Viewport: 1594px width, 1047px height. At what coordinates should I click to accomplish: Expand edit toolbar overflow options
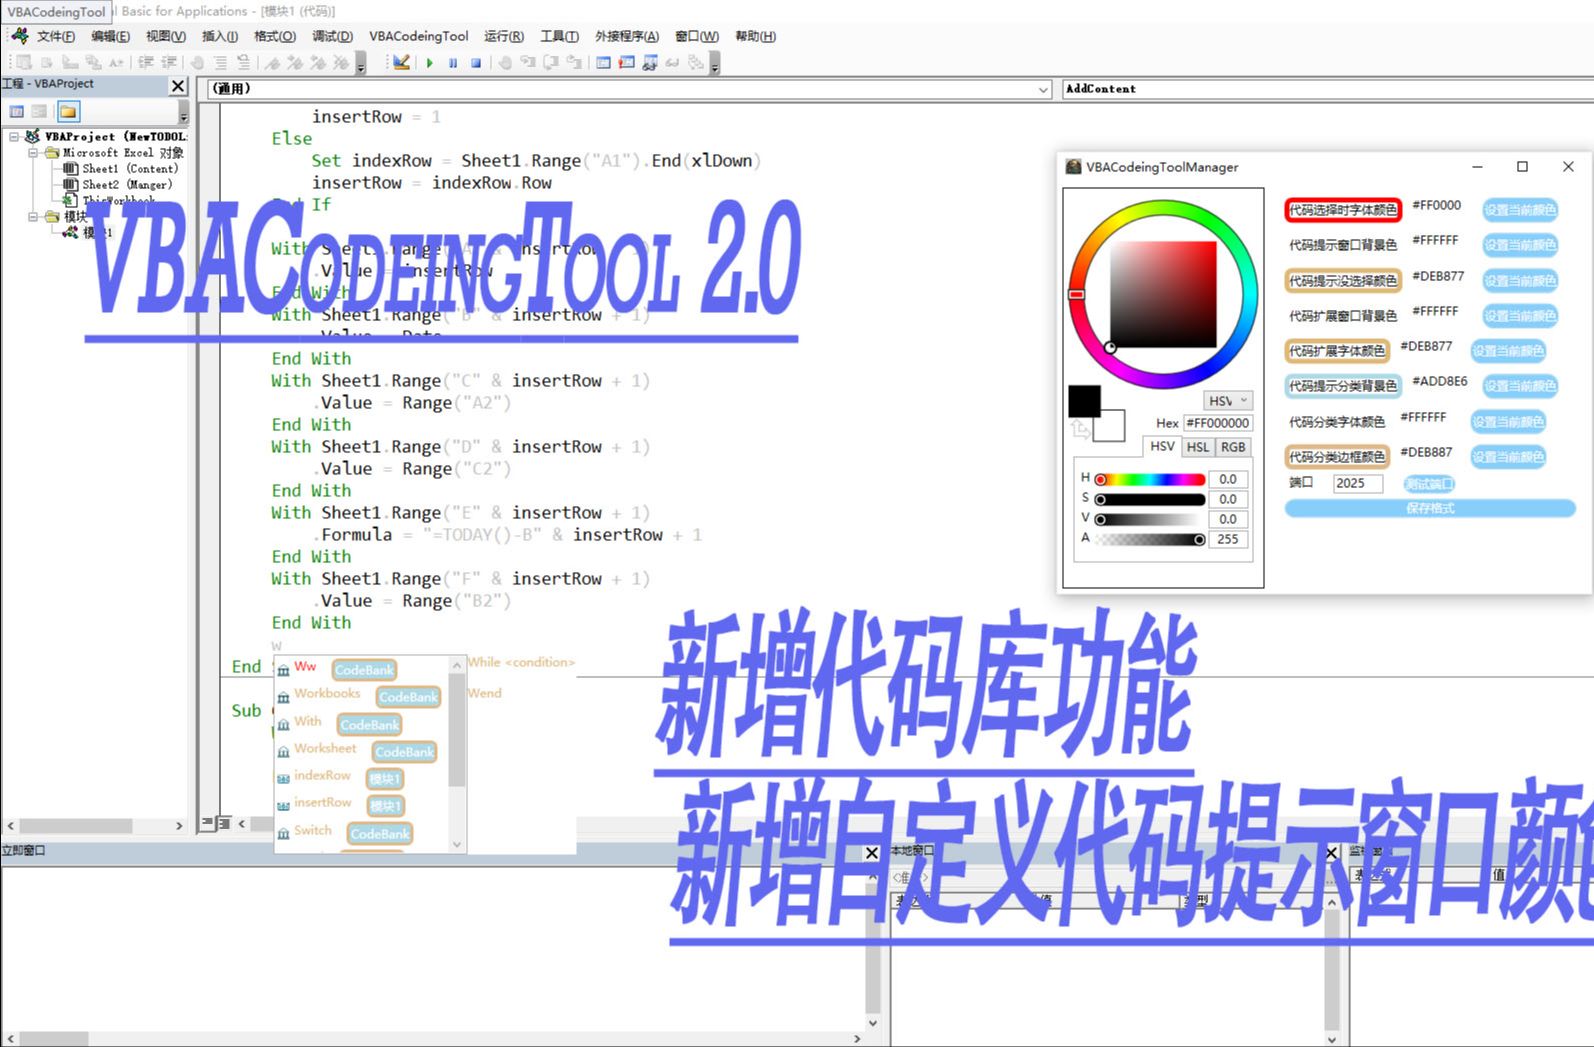tap(361, 64)
